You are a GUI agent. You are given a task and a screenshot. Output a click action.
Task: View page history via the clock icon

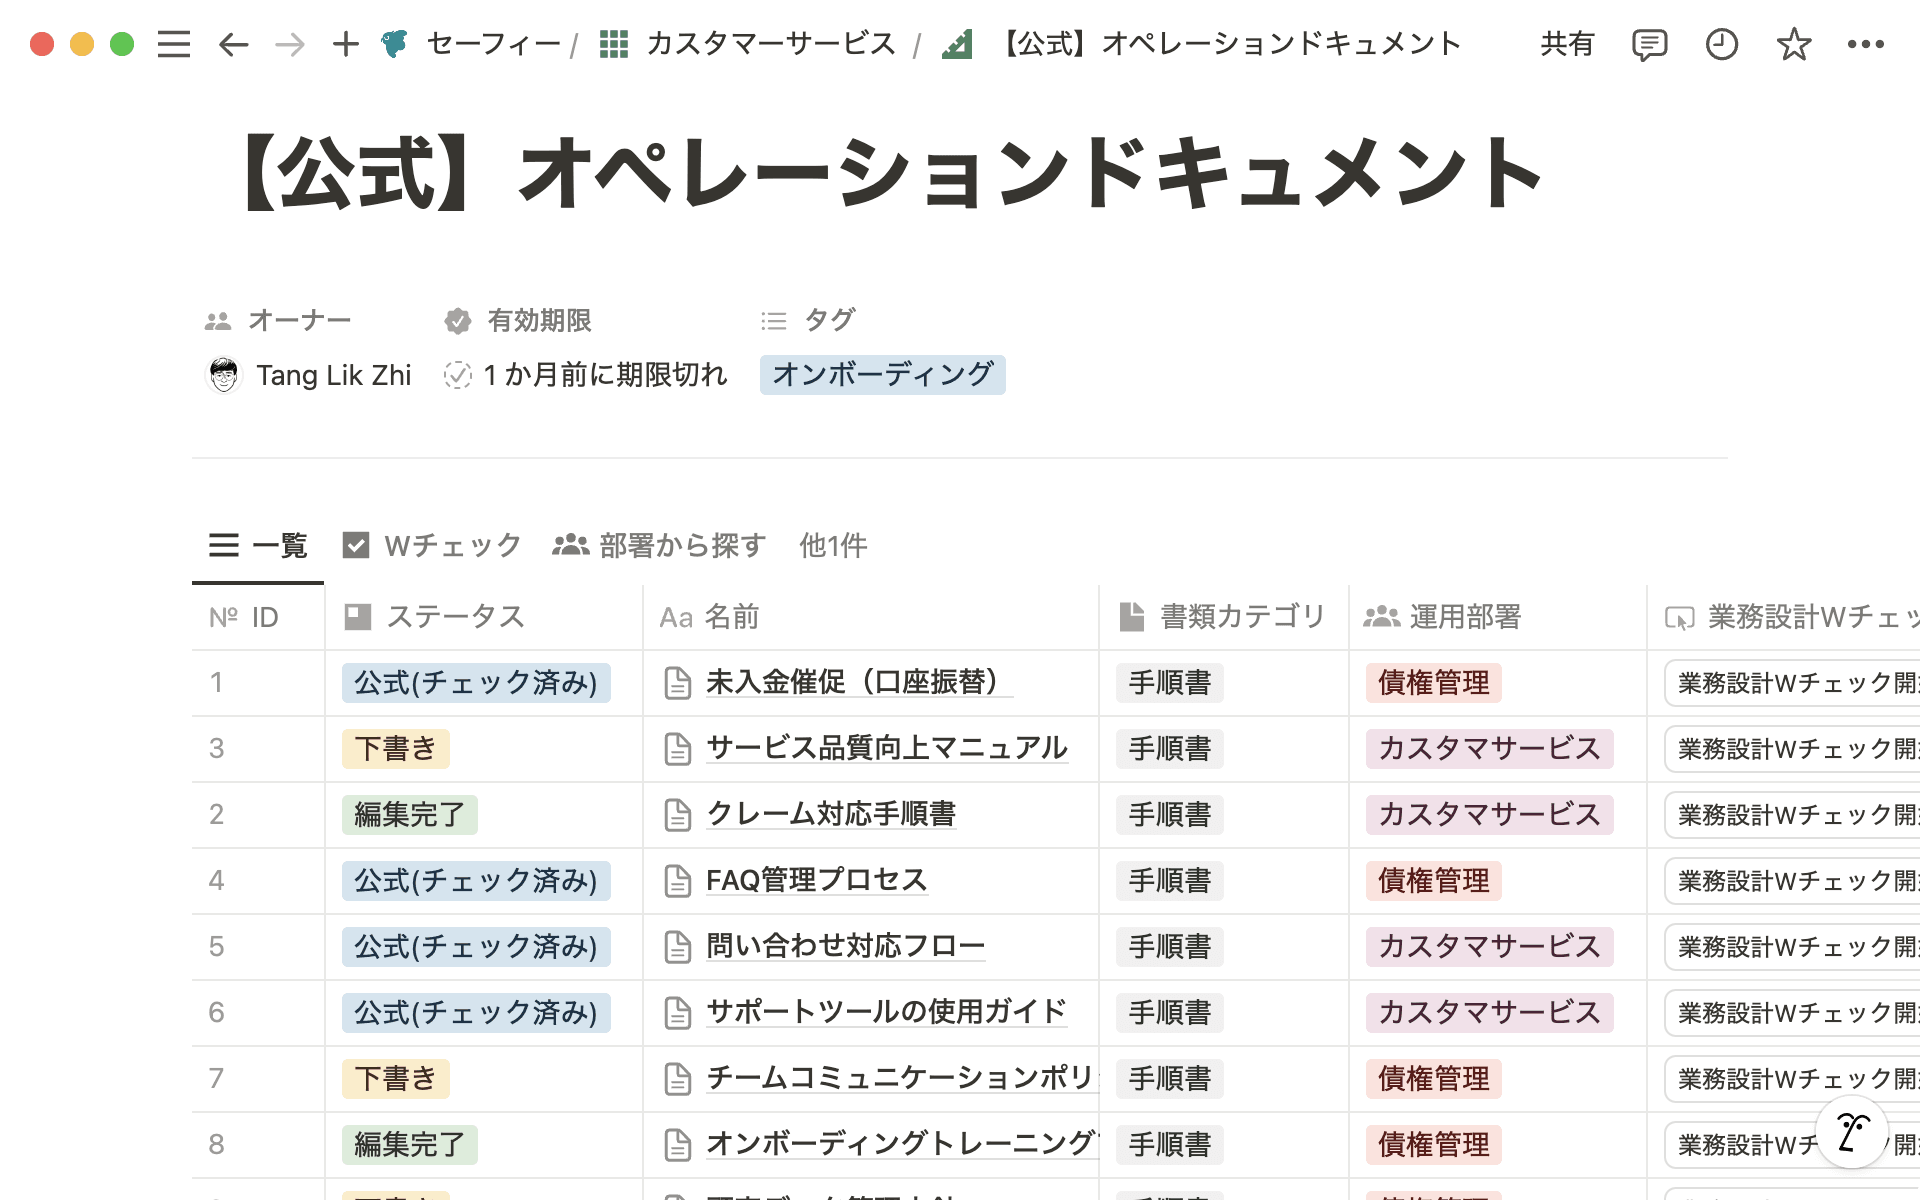pos(1722,44)
